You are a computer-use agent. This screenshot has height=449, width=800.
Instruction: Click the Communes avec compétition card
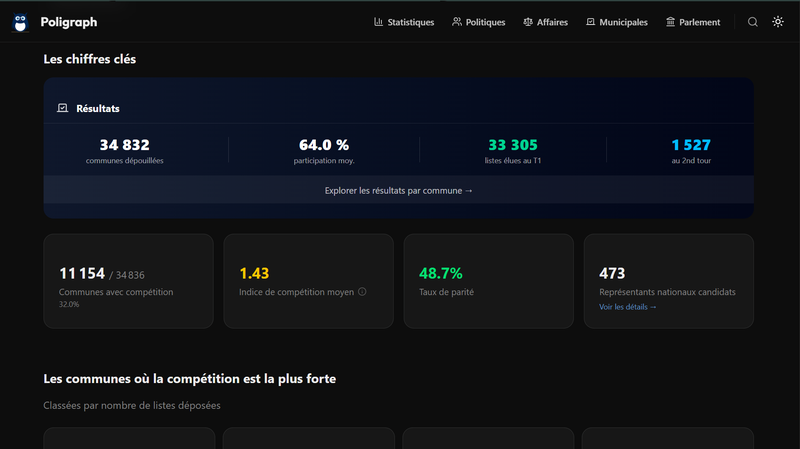[x=128, y=281]
